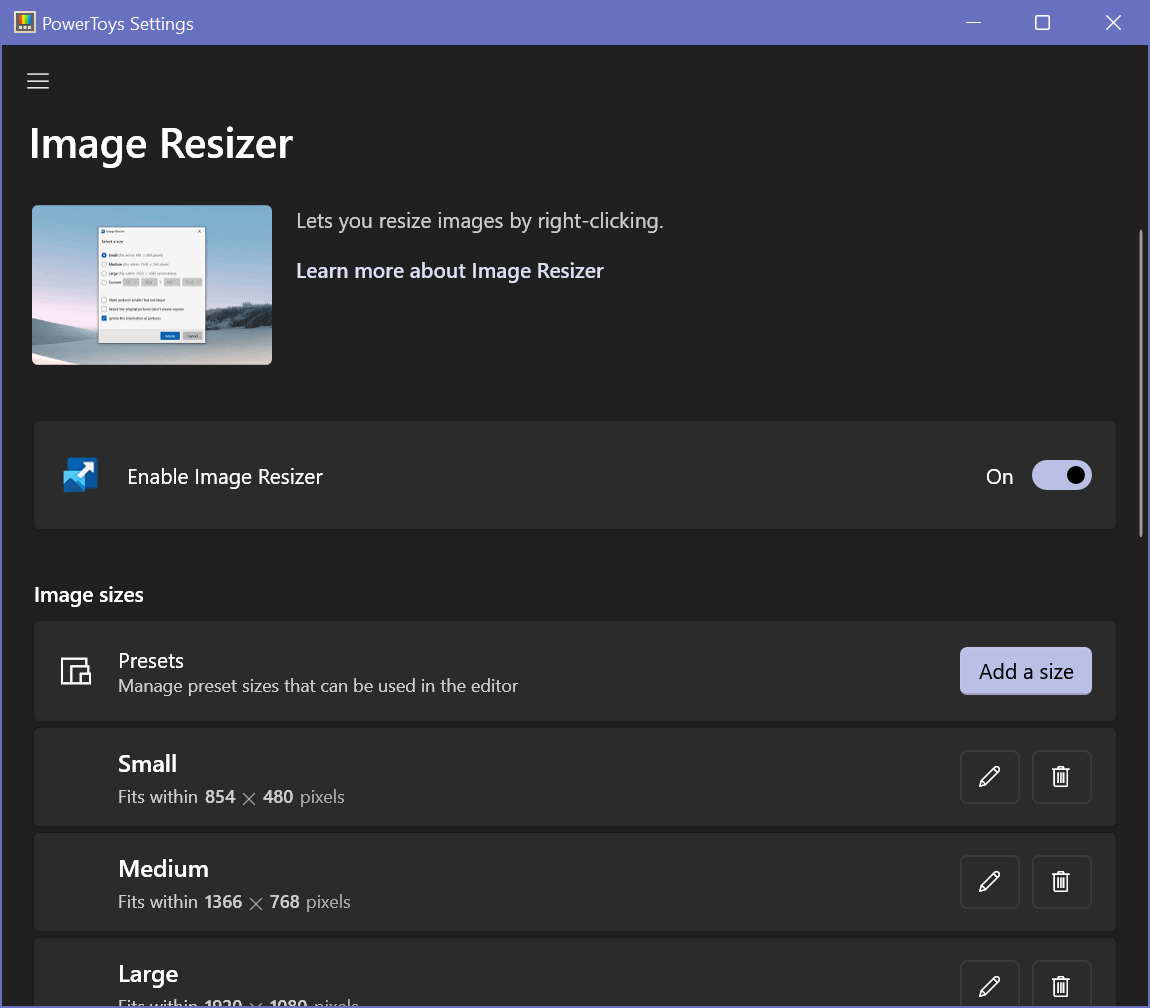
Task: Click the PowerToys app icon in title bar
Action: click(x=24, y=23)
